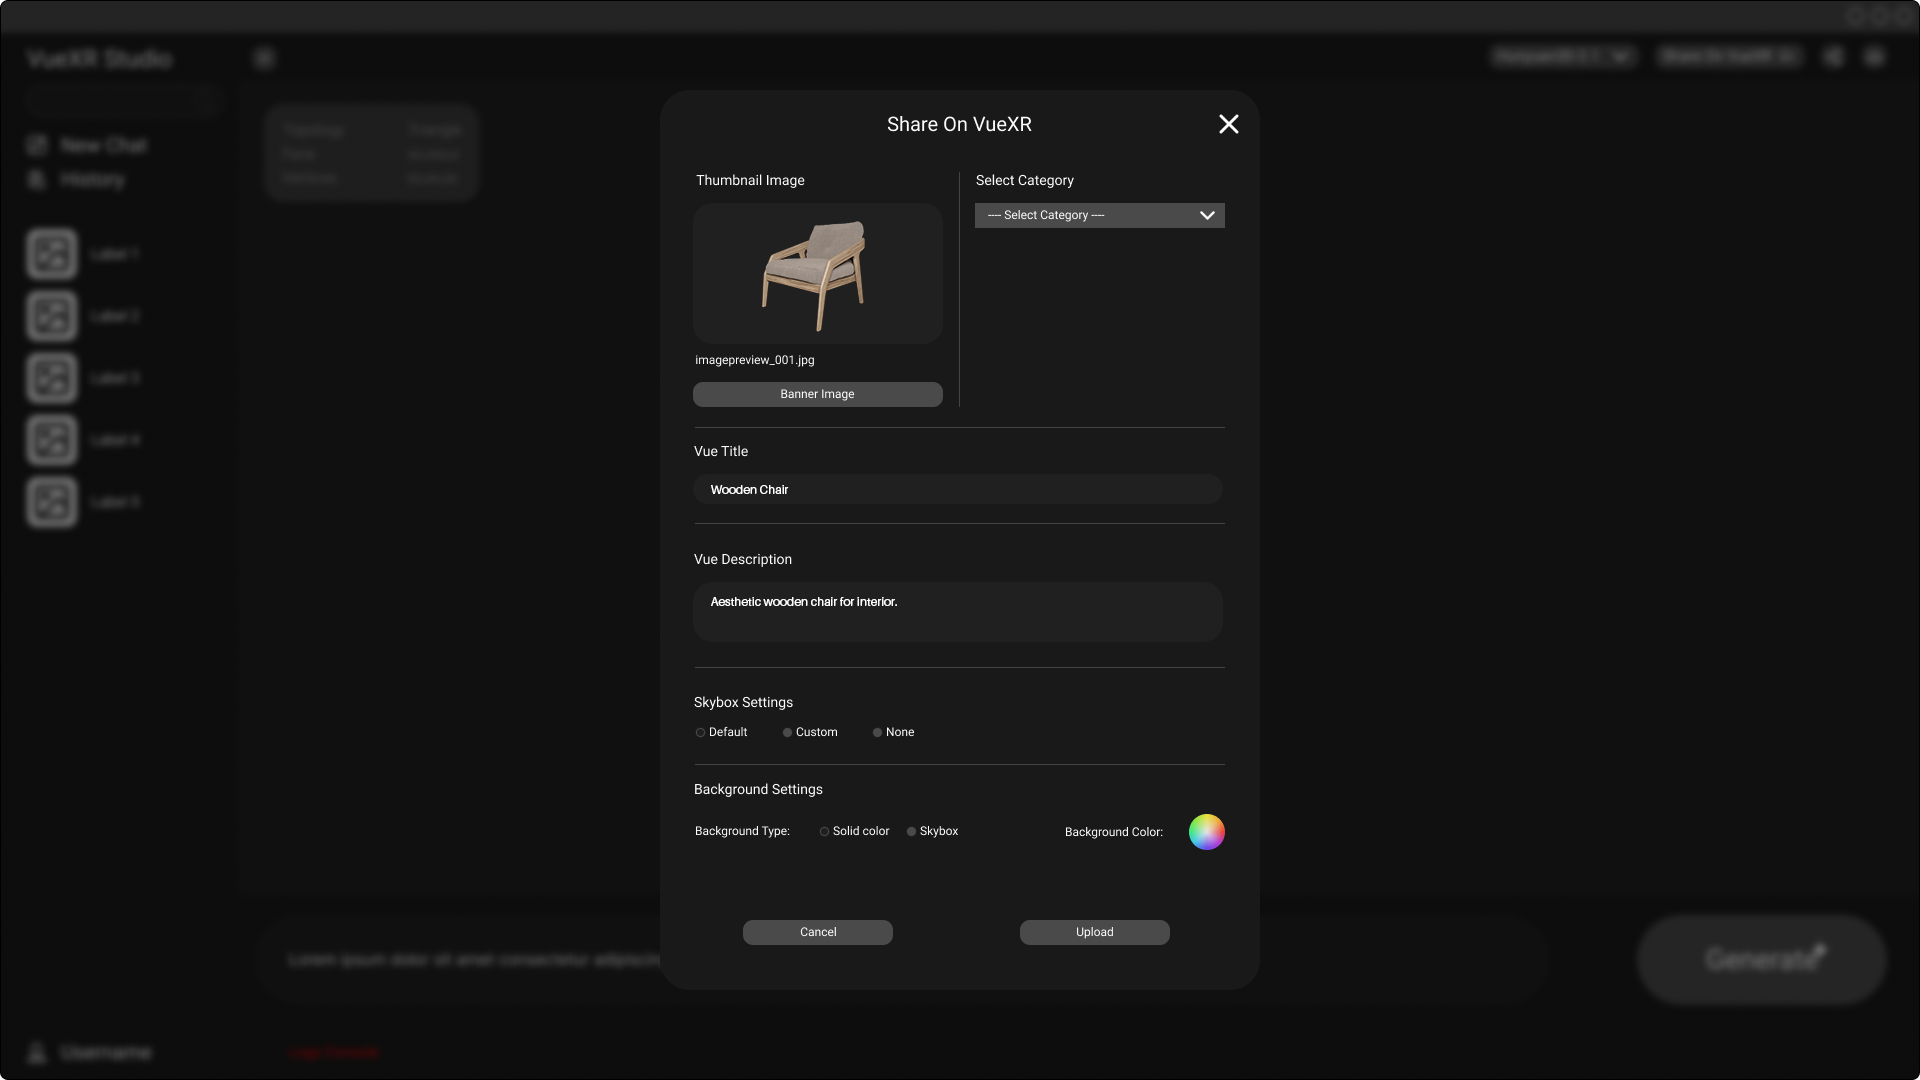The height and width of the screenshot is (1080, 1920).
Task: Open the History panel icon
Action: pos(37,179)
